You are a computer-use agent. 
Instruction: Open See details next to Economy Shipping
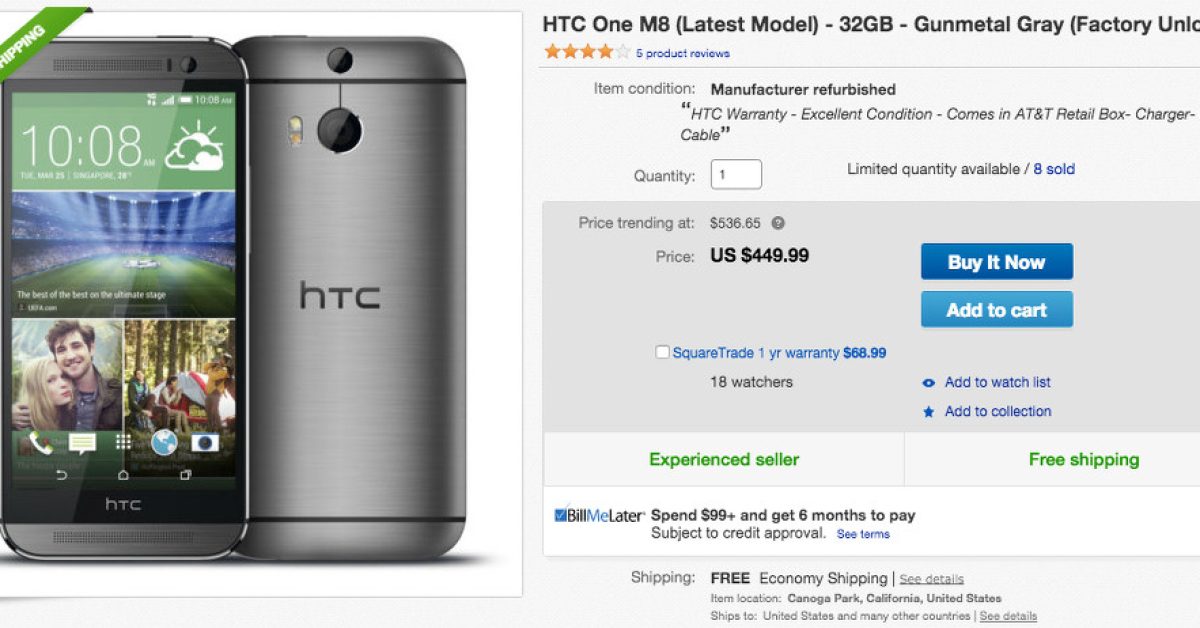tap(931, 579)
